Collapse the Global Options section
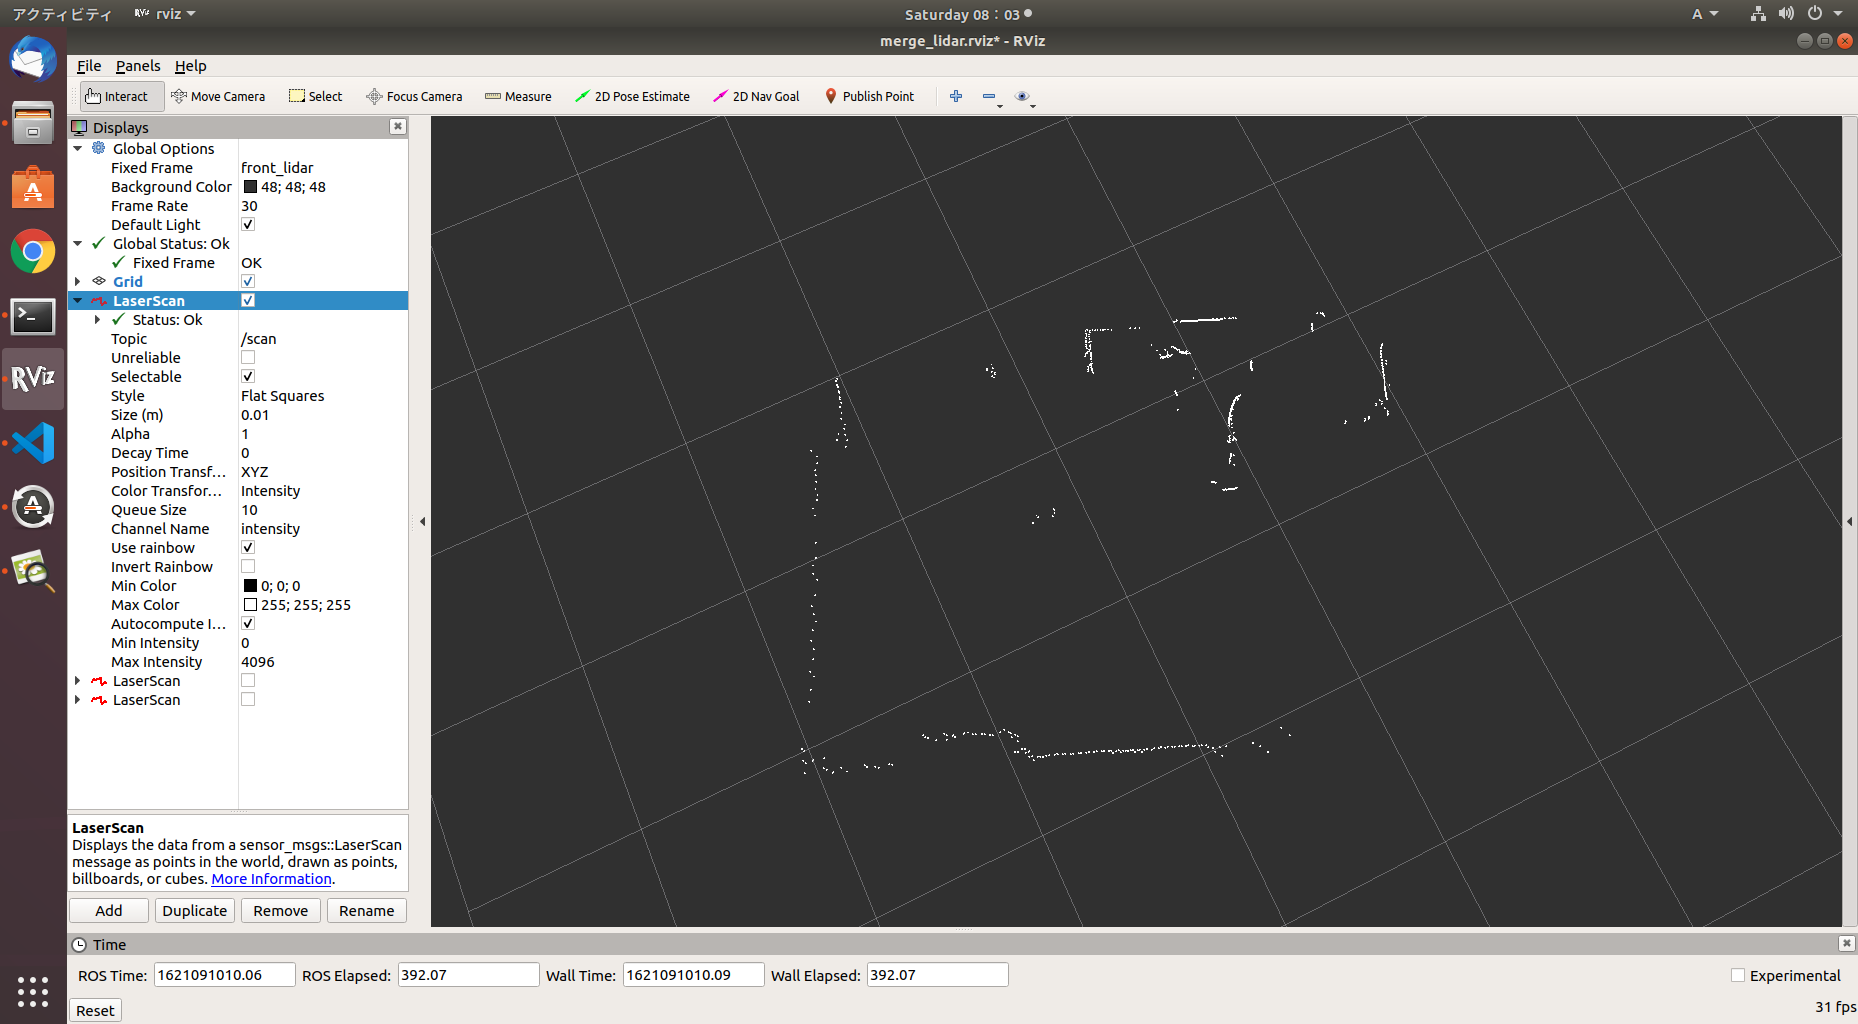1858x1024 pixels. [79, 148]
